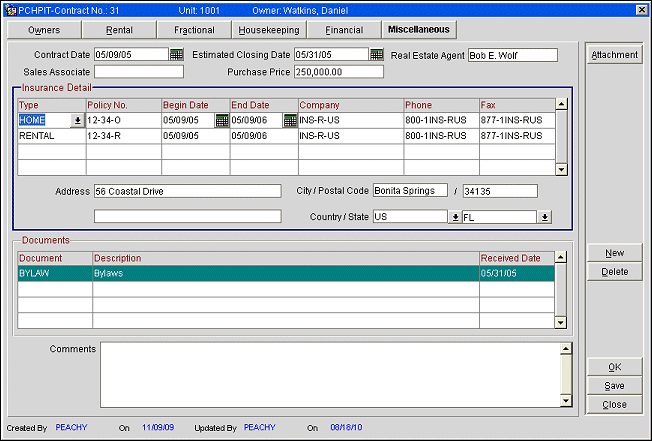Switch to the Financial tab

point(344,30)
